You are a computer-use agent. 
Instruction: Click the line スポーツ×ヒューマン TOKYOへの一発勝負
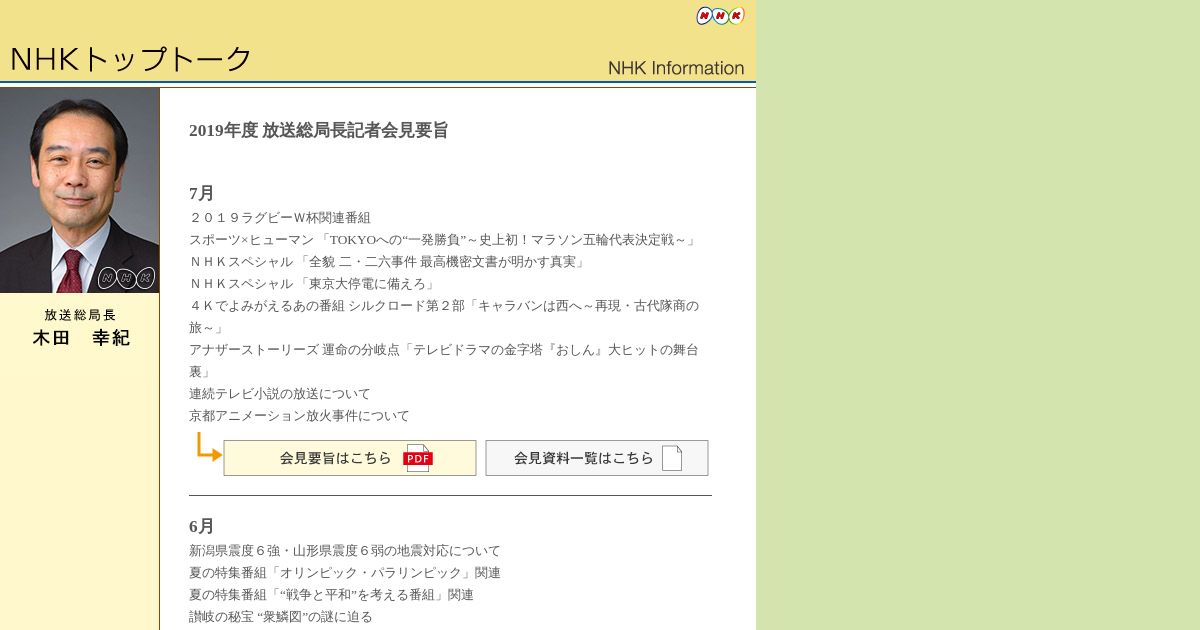[x=443, y=239]
